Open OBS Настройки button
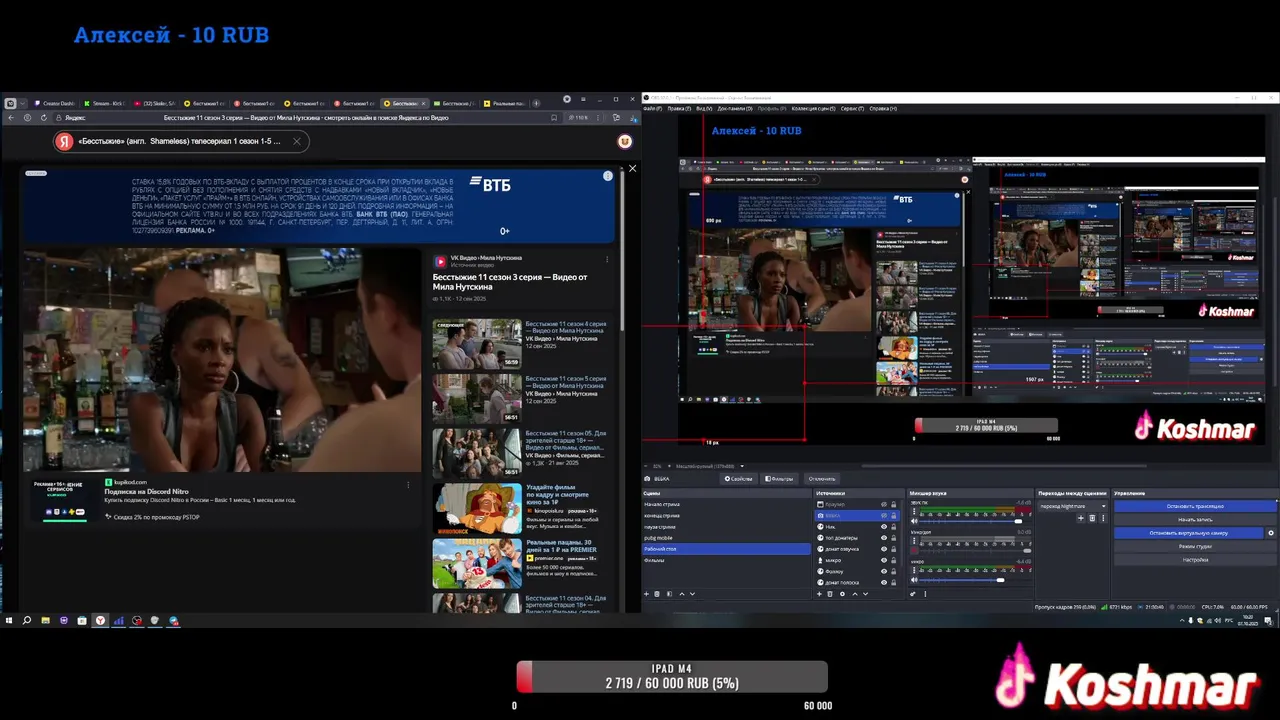This screenshot has height=720, width=1280. click(x=1196, y=560)
